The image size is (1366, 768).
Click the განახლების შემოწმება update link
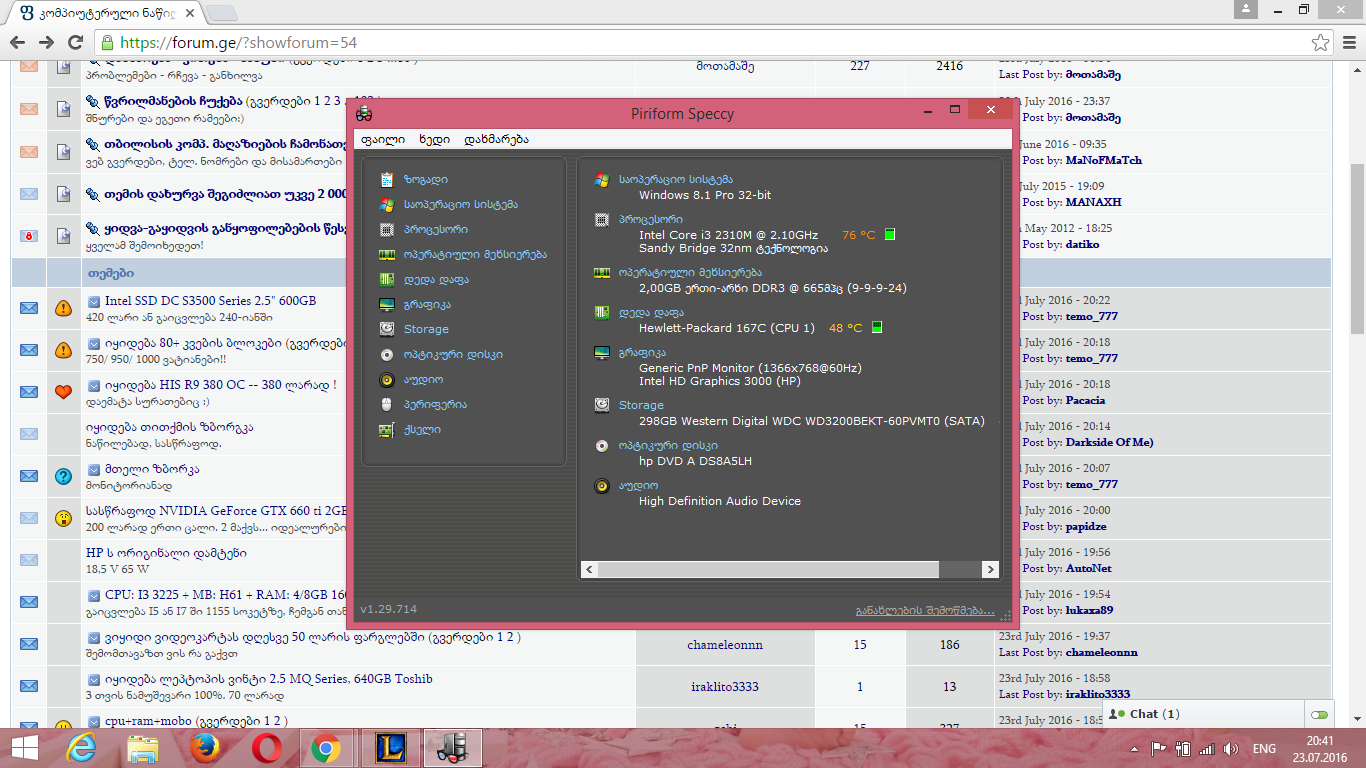click(924, 610)
